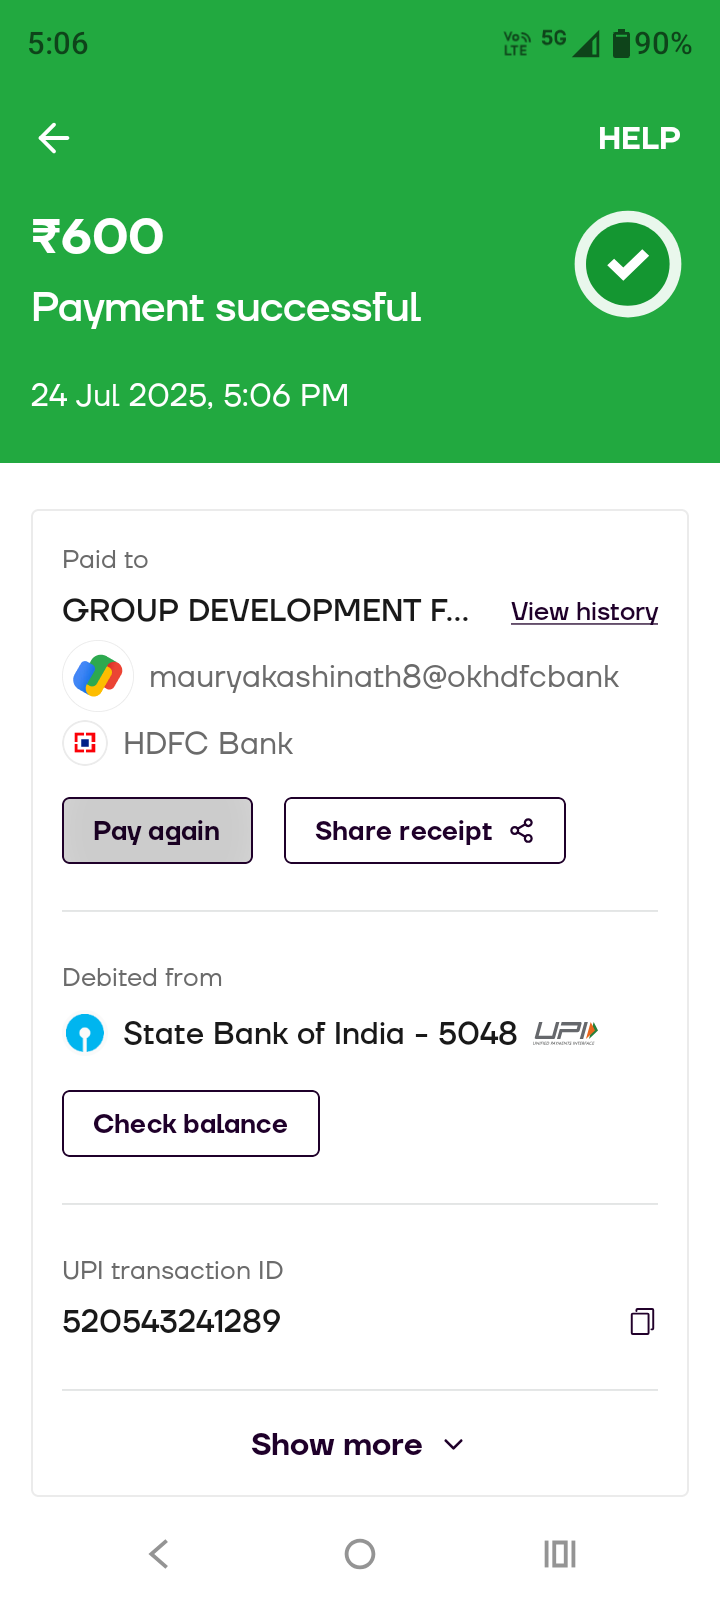Tap the Show more chevron arrow

tap(453, 1444)
